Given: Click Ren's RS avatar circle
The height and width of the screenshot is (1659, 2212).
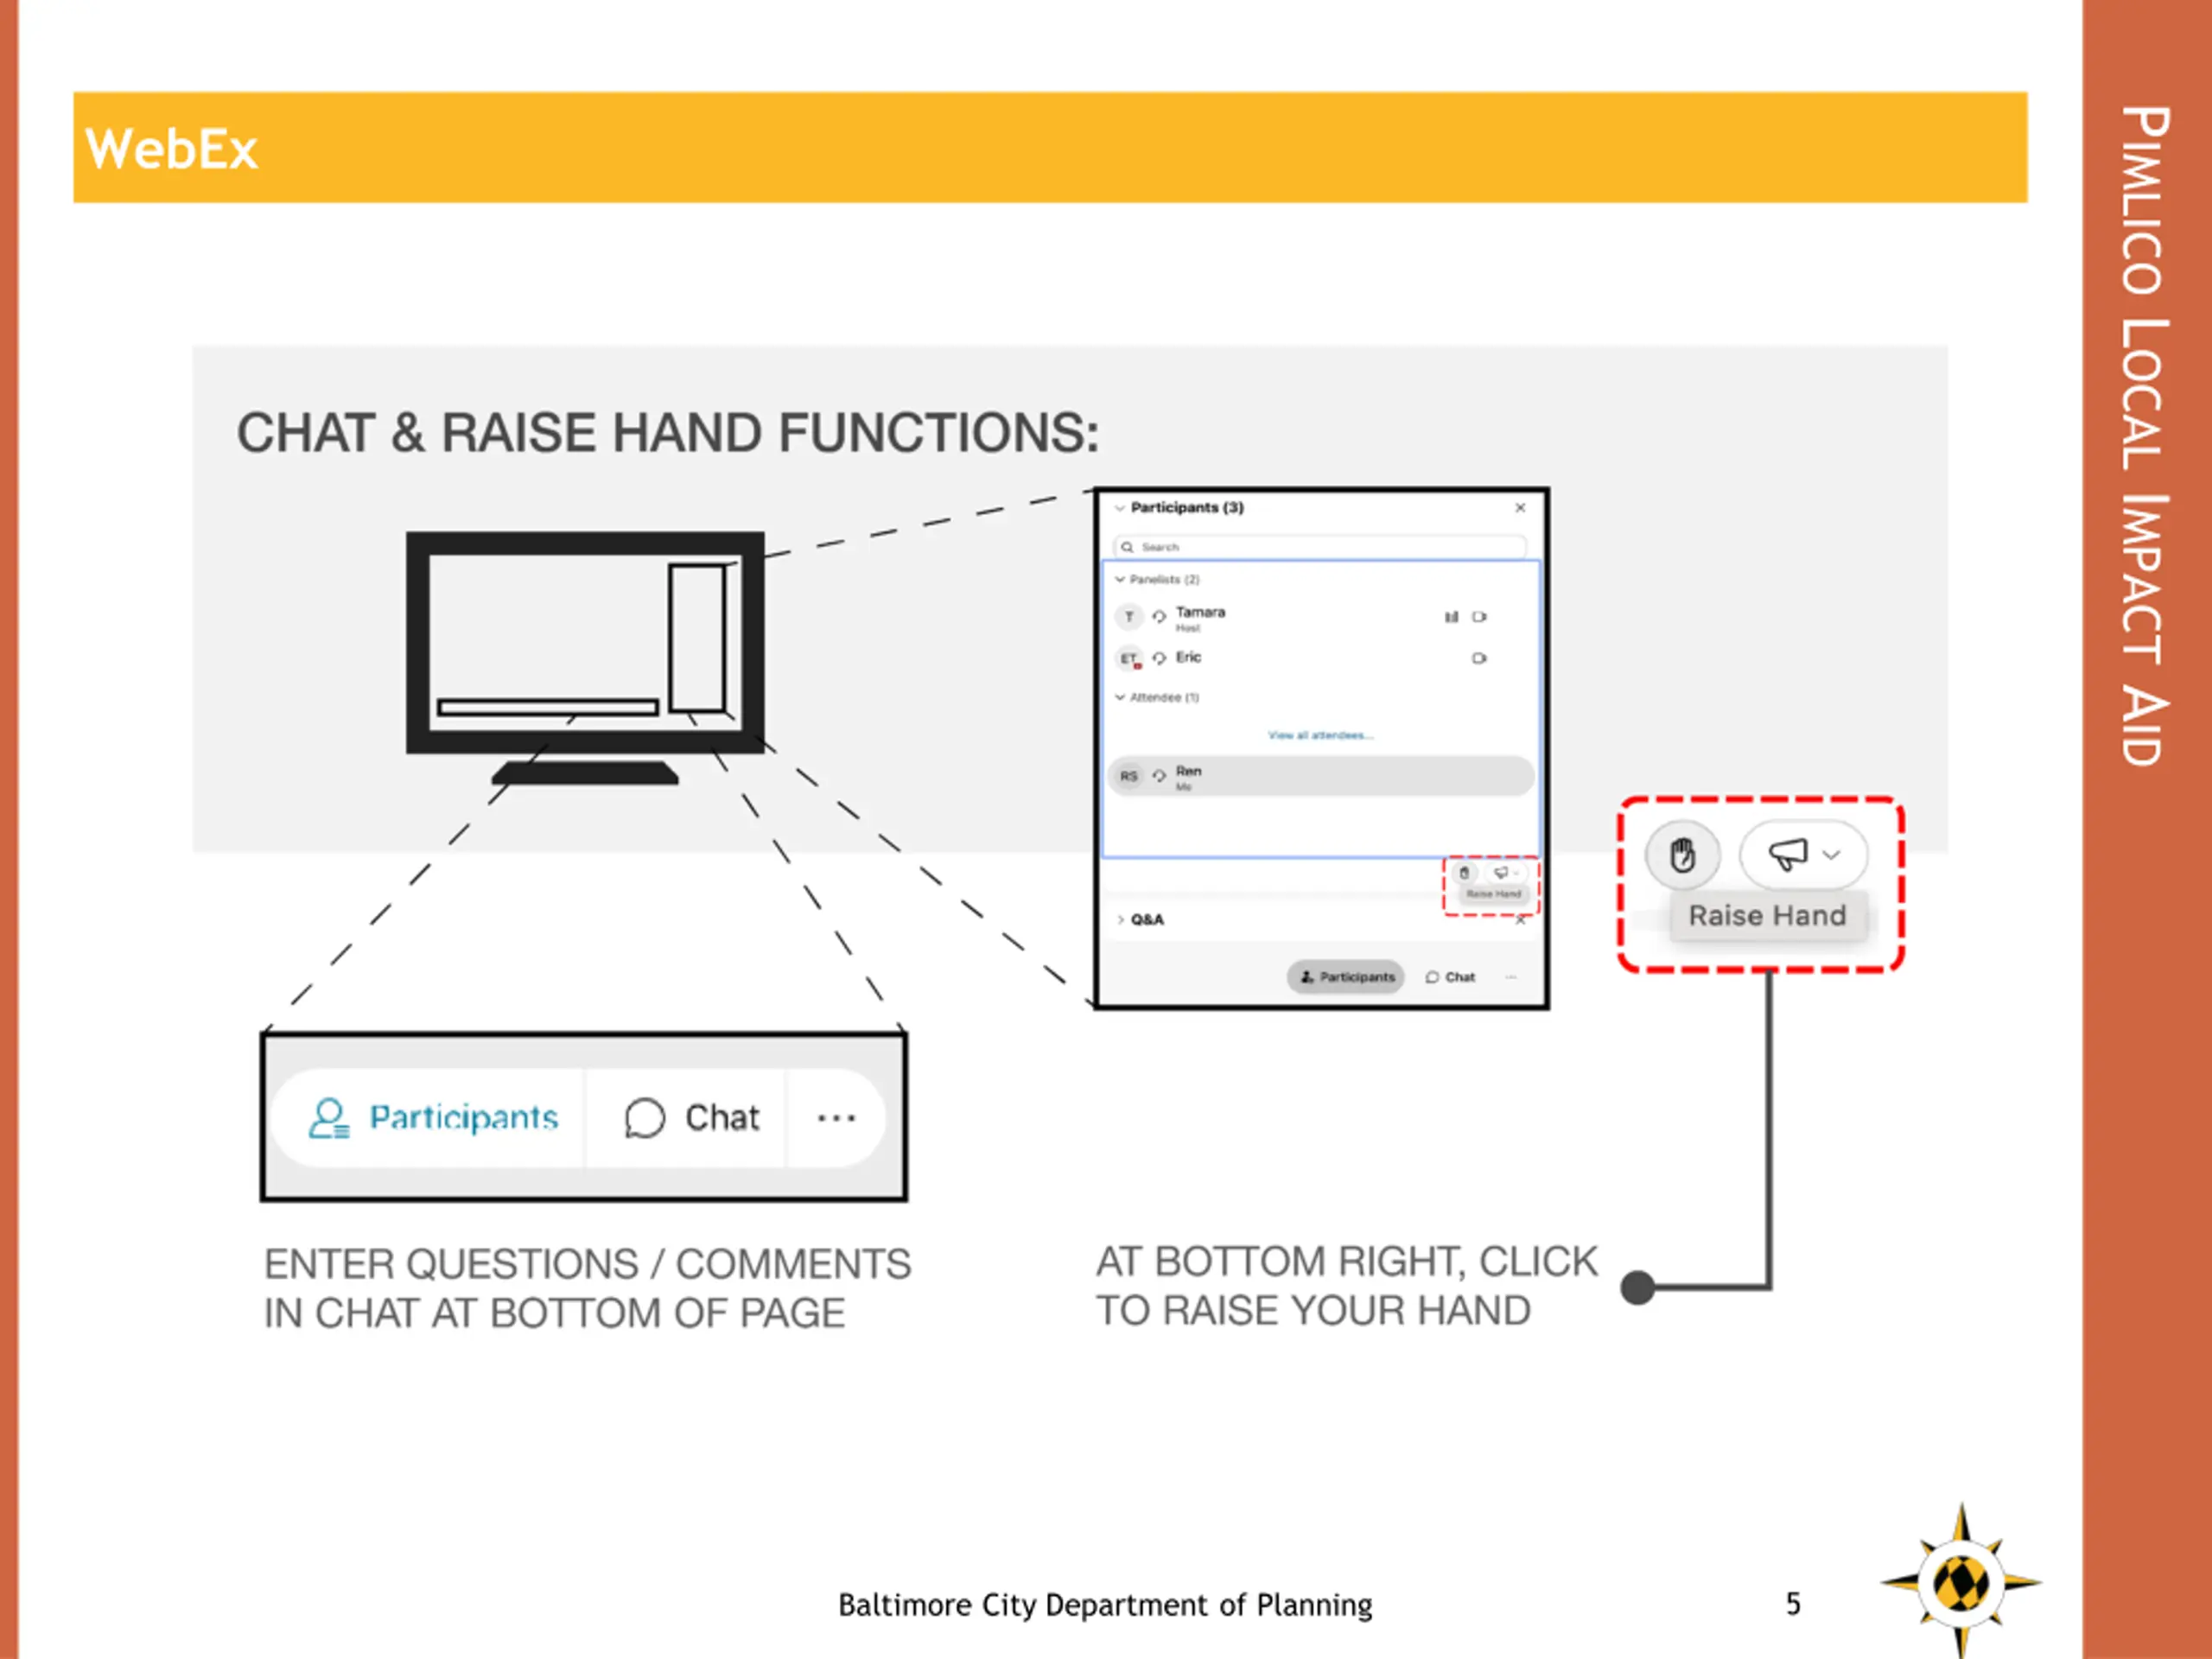Looking at the screenshot, I should point(1129,776).
